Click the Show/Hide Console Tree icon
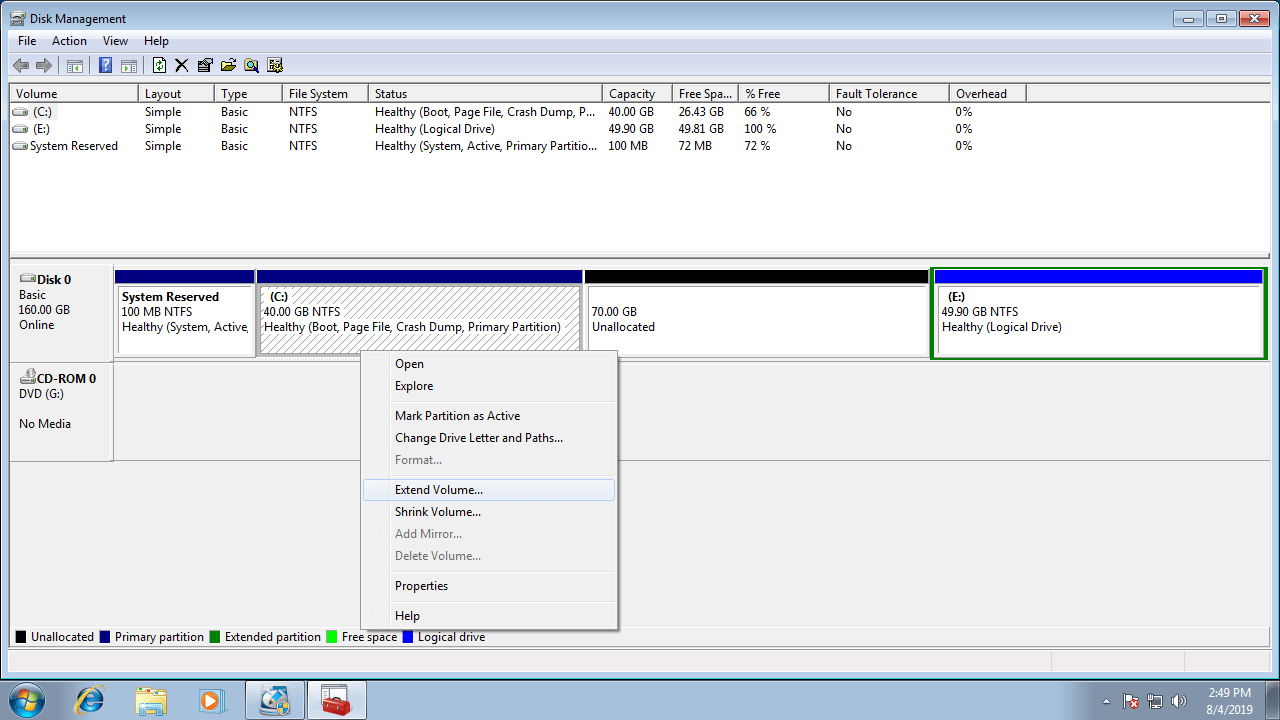The width and height of the screenshot is (1280, 720). pyautogui.click(x=74, y=65)
